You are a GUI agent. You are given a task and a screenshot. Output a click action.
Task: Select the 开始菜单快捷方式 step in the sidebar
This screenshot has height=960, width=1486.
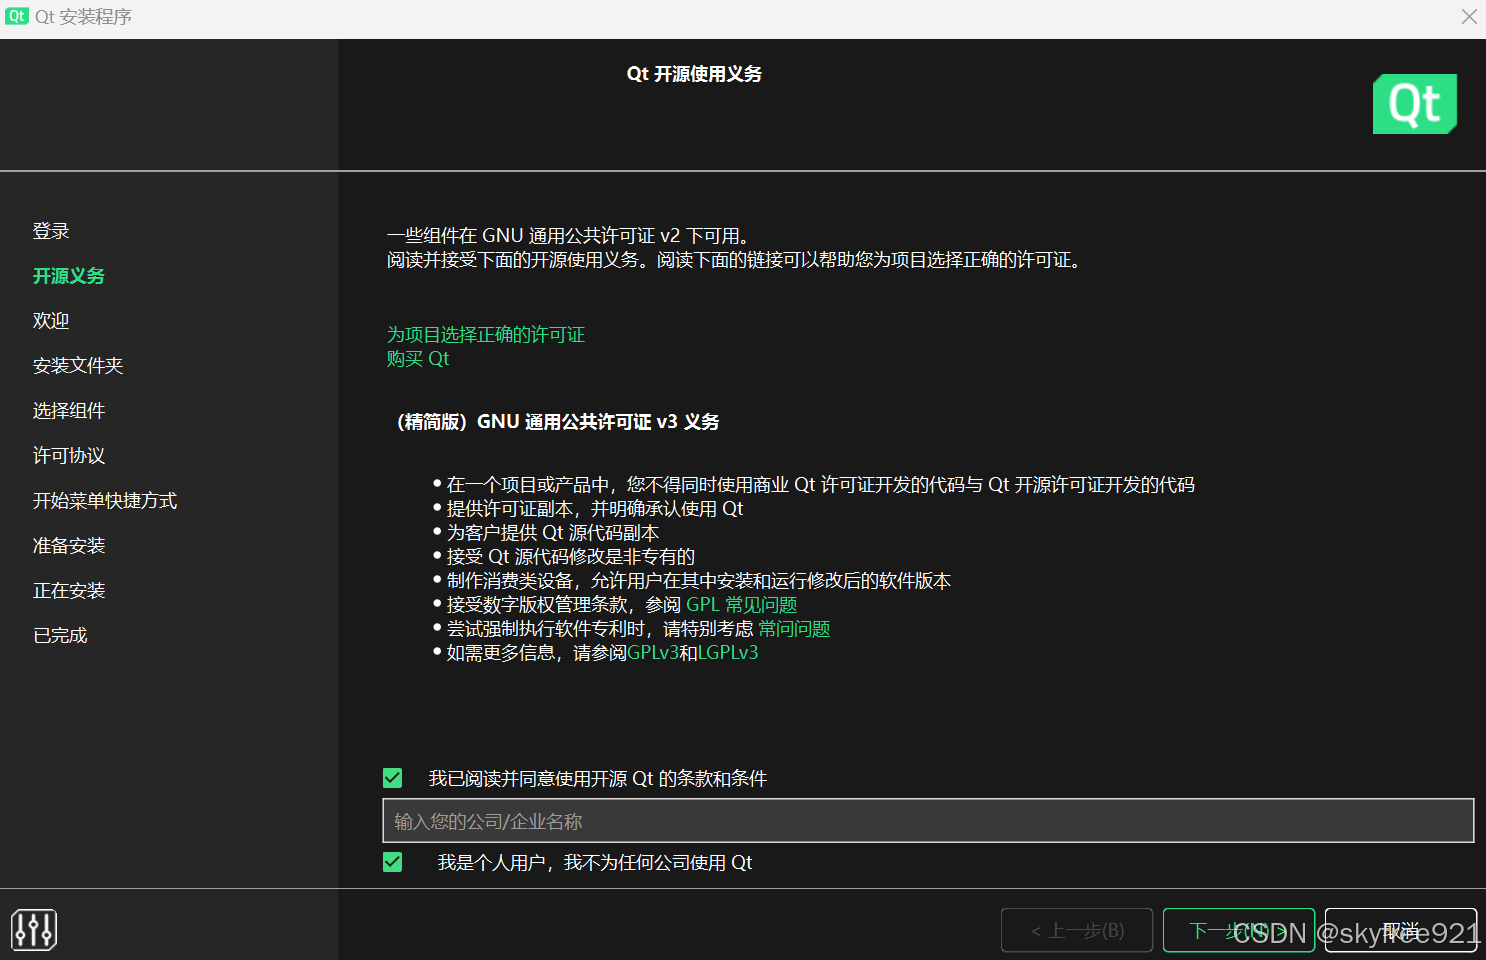click(105, 501)
